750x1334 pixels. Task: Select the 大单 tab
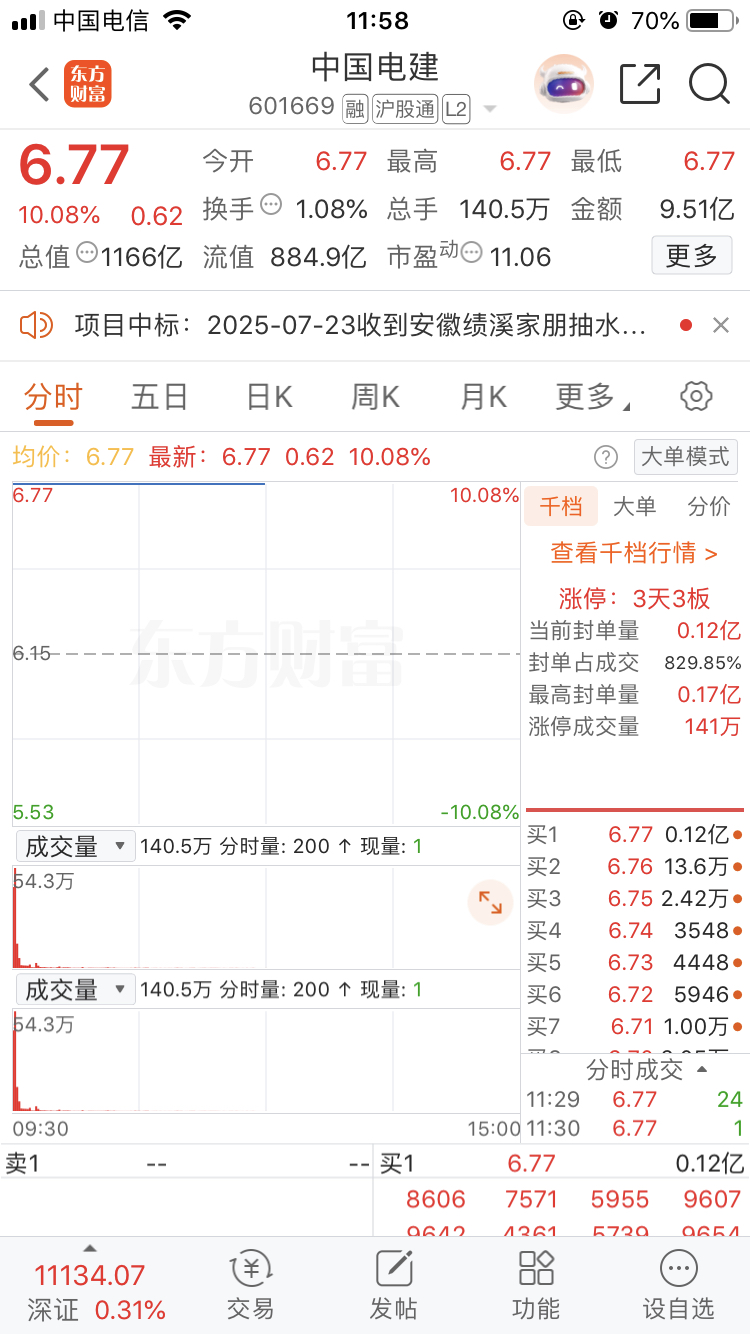[x=634, y=506]
